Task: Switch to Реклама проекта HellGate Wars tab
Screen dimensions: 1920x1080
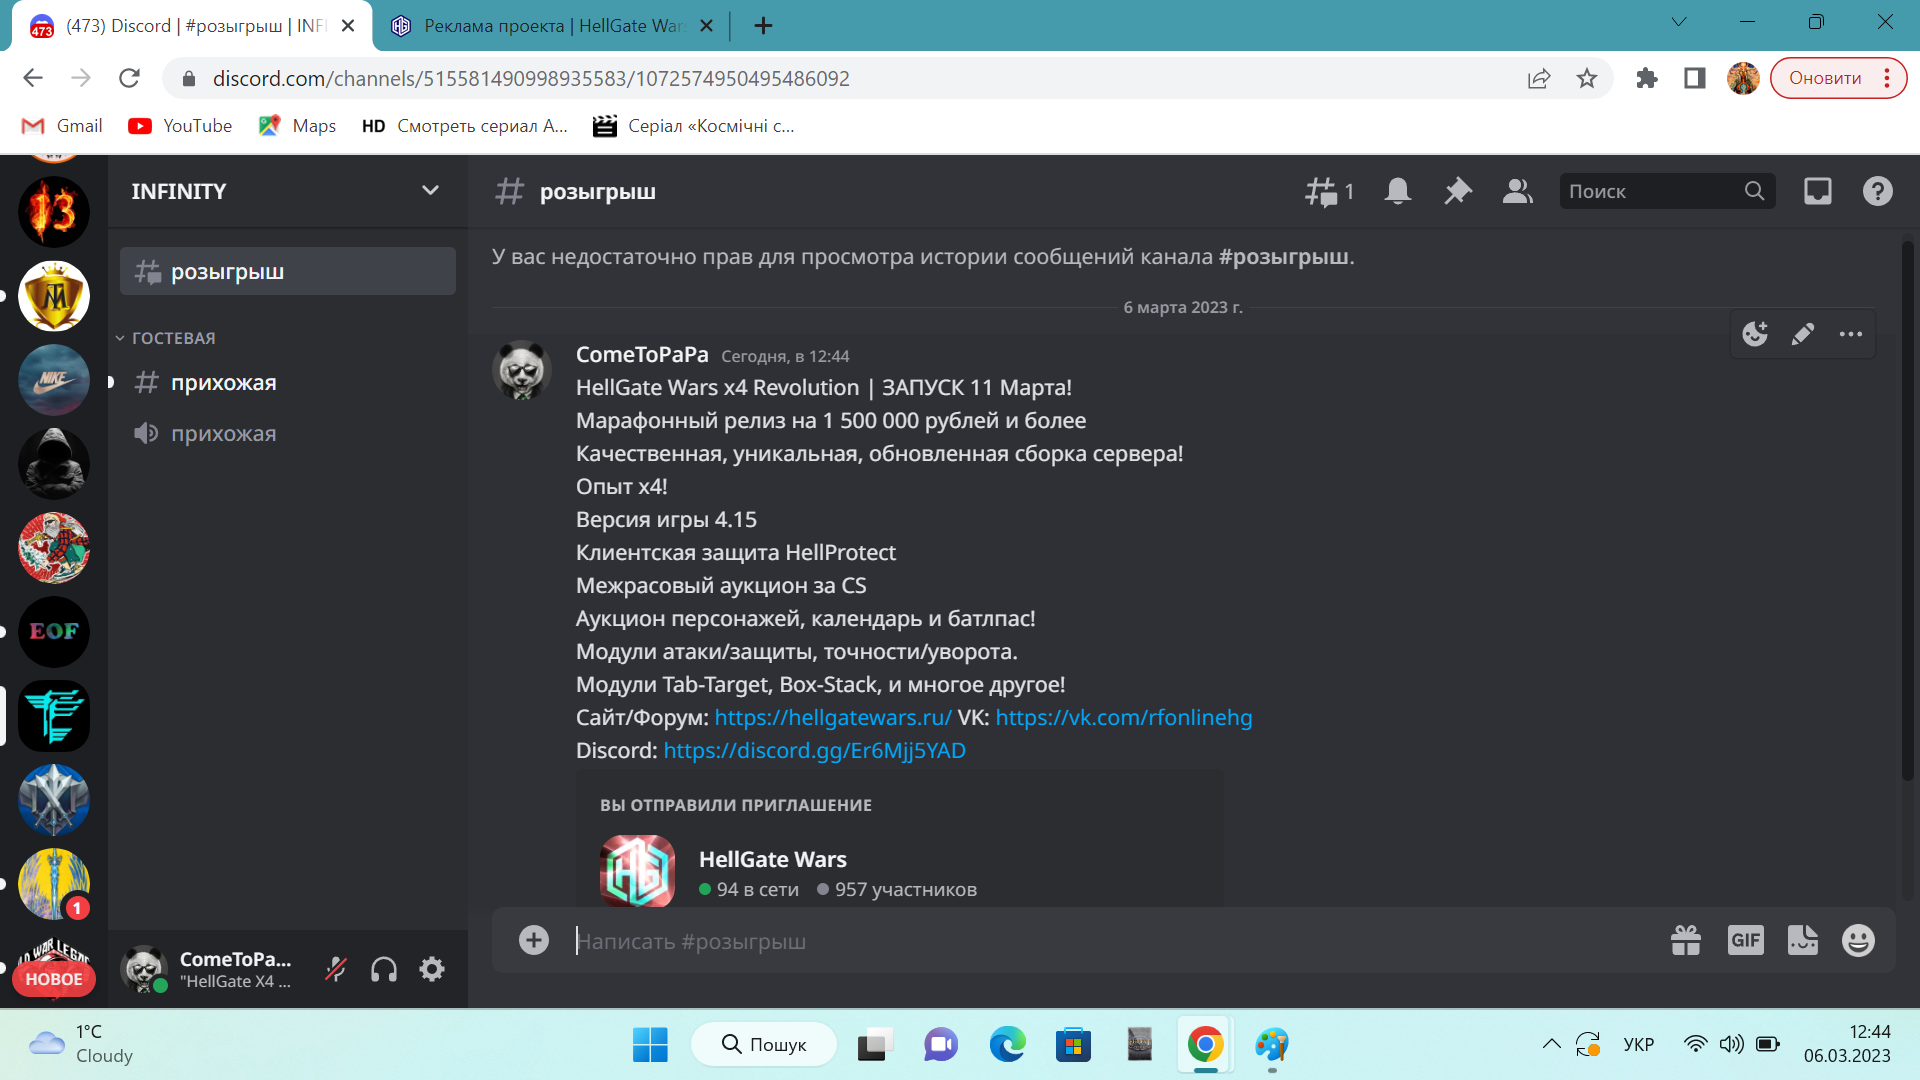Action: point(550,26)
